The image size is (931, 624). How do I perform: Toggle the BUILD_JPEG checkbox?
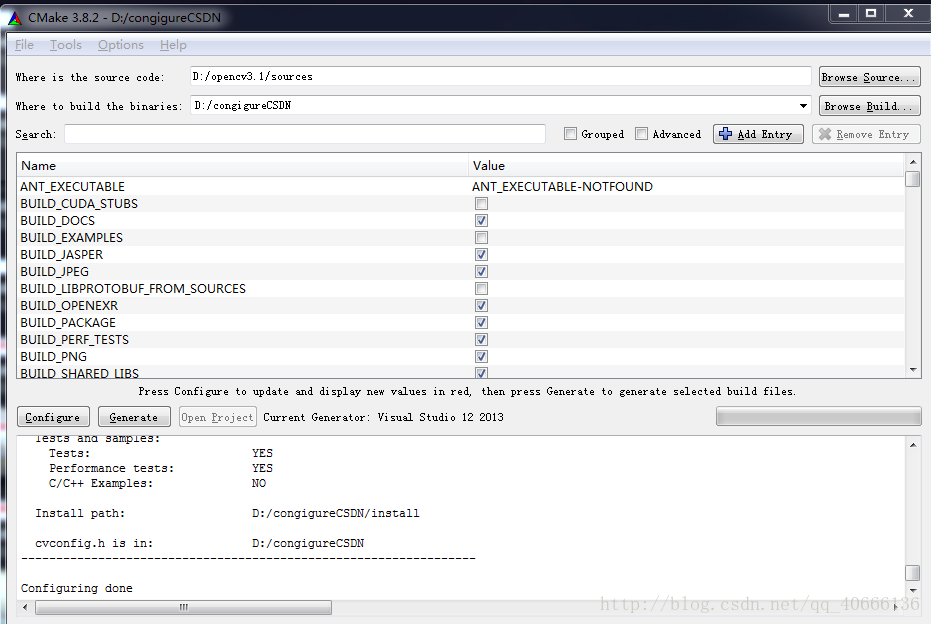481,271
